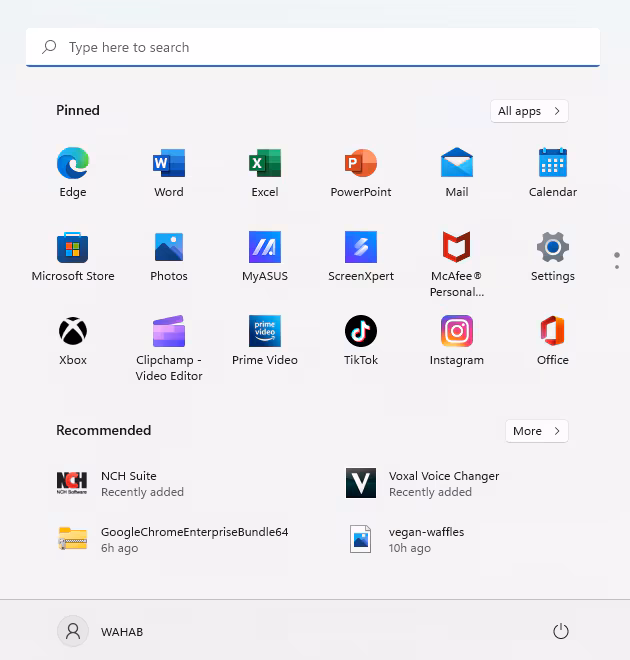Click the power button icon
The height and width of the screenshot is (660, 630).
point(561,631)
